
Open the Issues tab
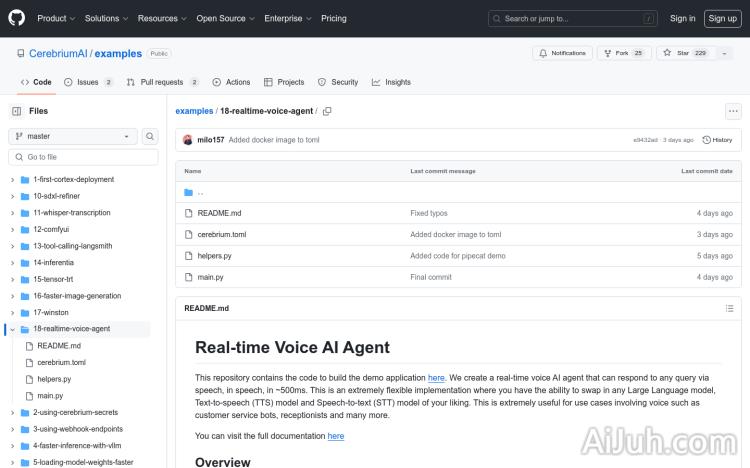88,82
